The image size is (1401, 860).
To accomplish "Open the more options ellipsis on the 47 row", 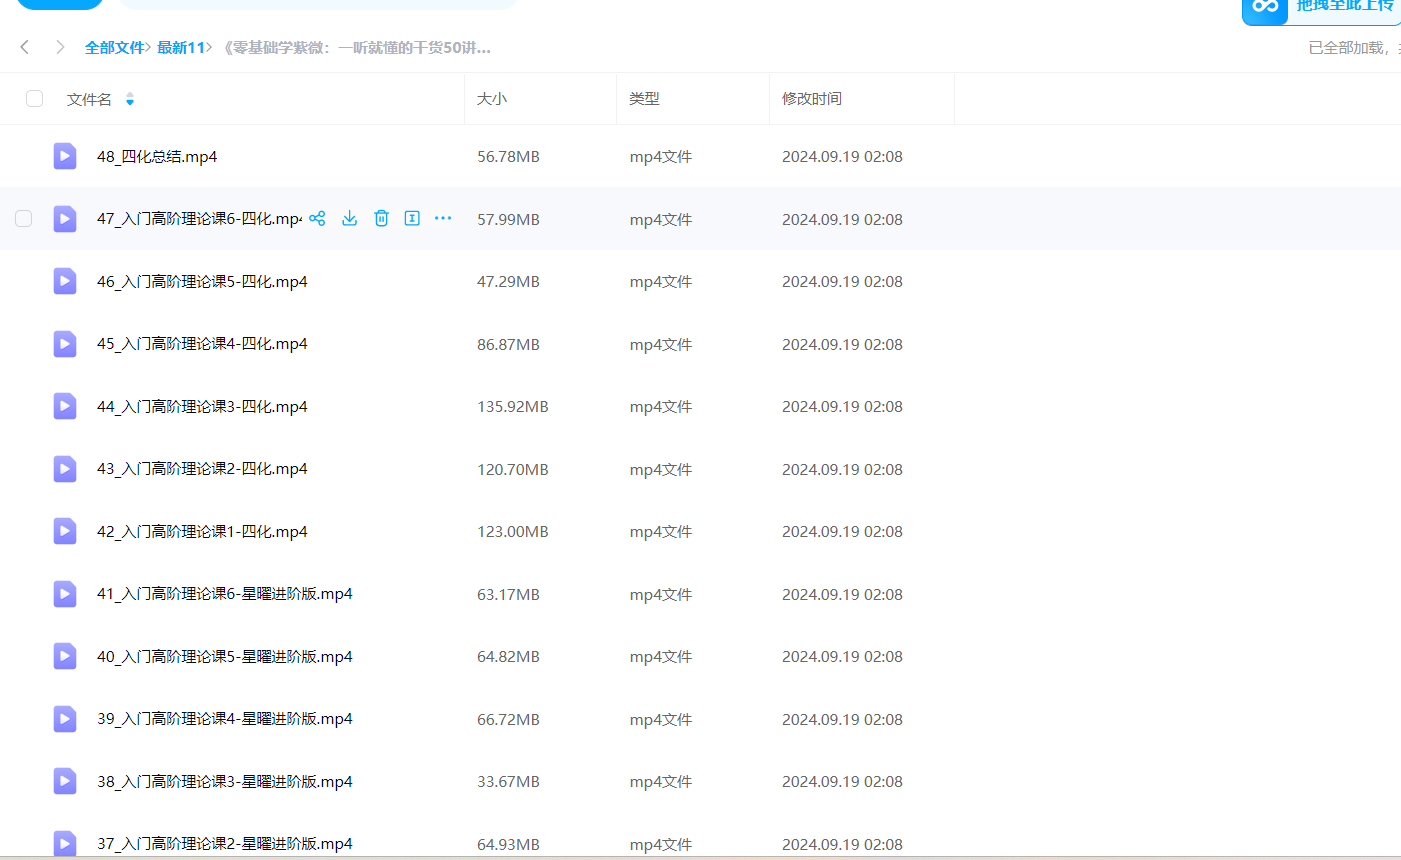I will tap(443, 218).
